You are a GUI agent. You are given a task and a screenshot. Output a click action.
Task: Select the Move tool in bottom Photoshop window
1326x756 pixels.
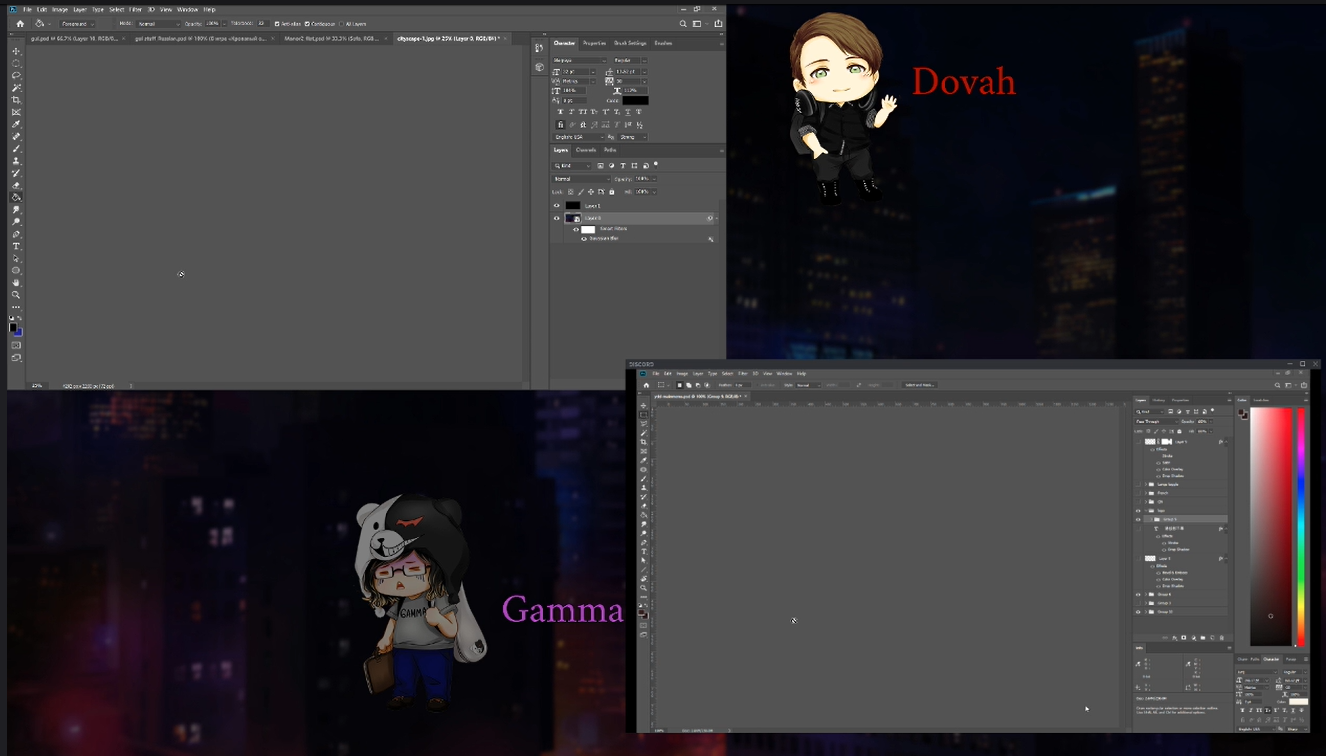click(644, 406)
